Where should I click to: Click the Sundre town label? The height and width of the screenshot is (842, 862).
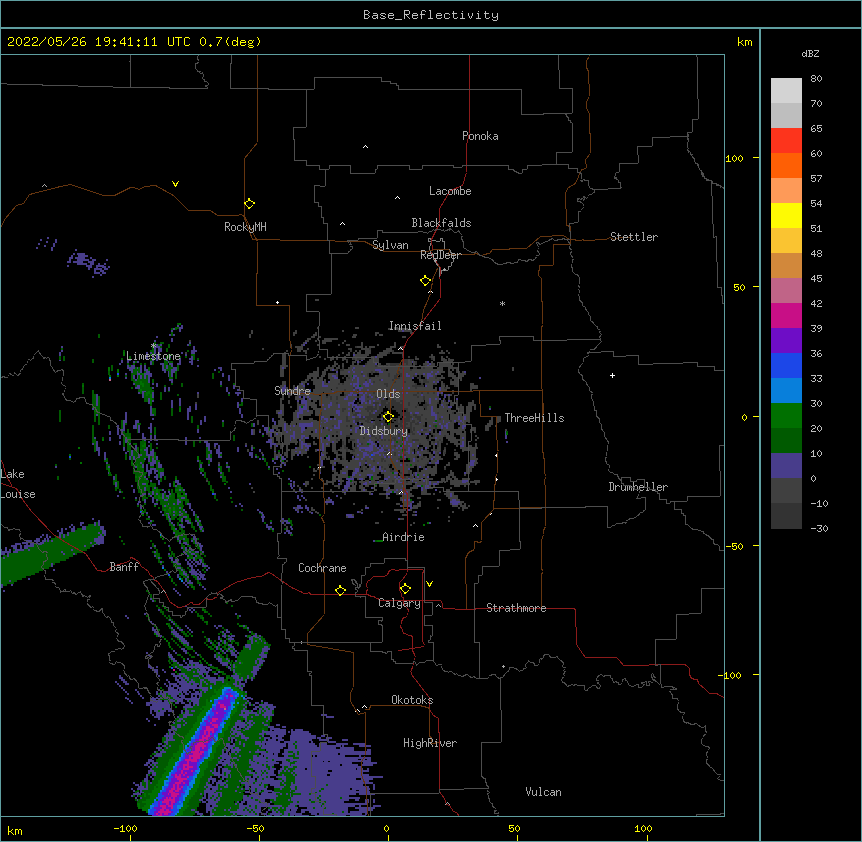(292, 391)
